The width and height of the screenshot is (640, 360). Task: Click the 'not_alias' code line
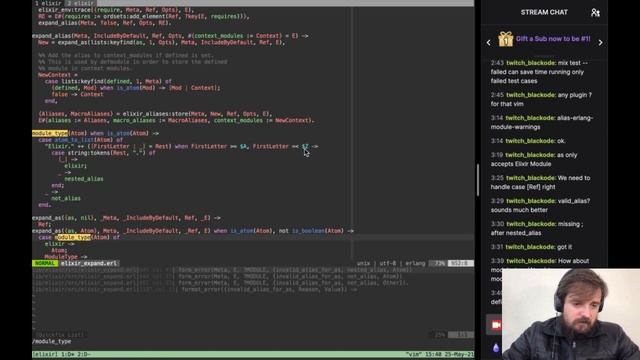pos(66,198)
